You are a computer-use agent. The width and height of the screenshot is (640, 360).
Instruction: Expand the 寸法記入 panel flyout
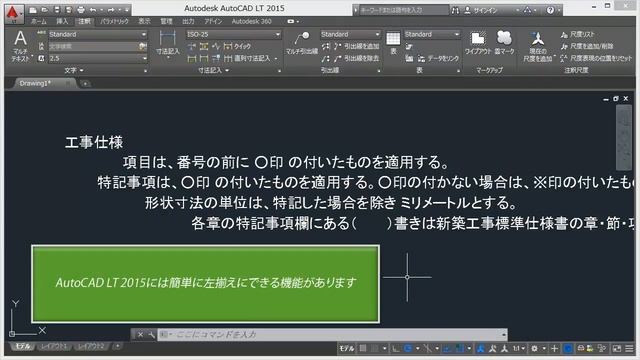[x=213, y=70]
